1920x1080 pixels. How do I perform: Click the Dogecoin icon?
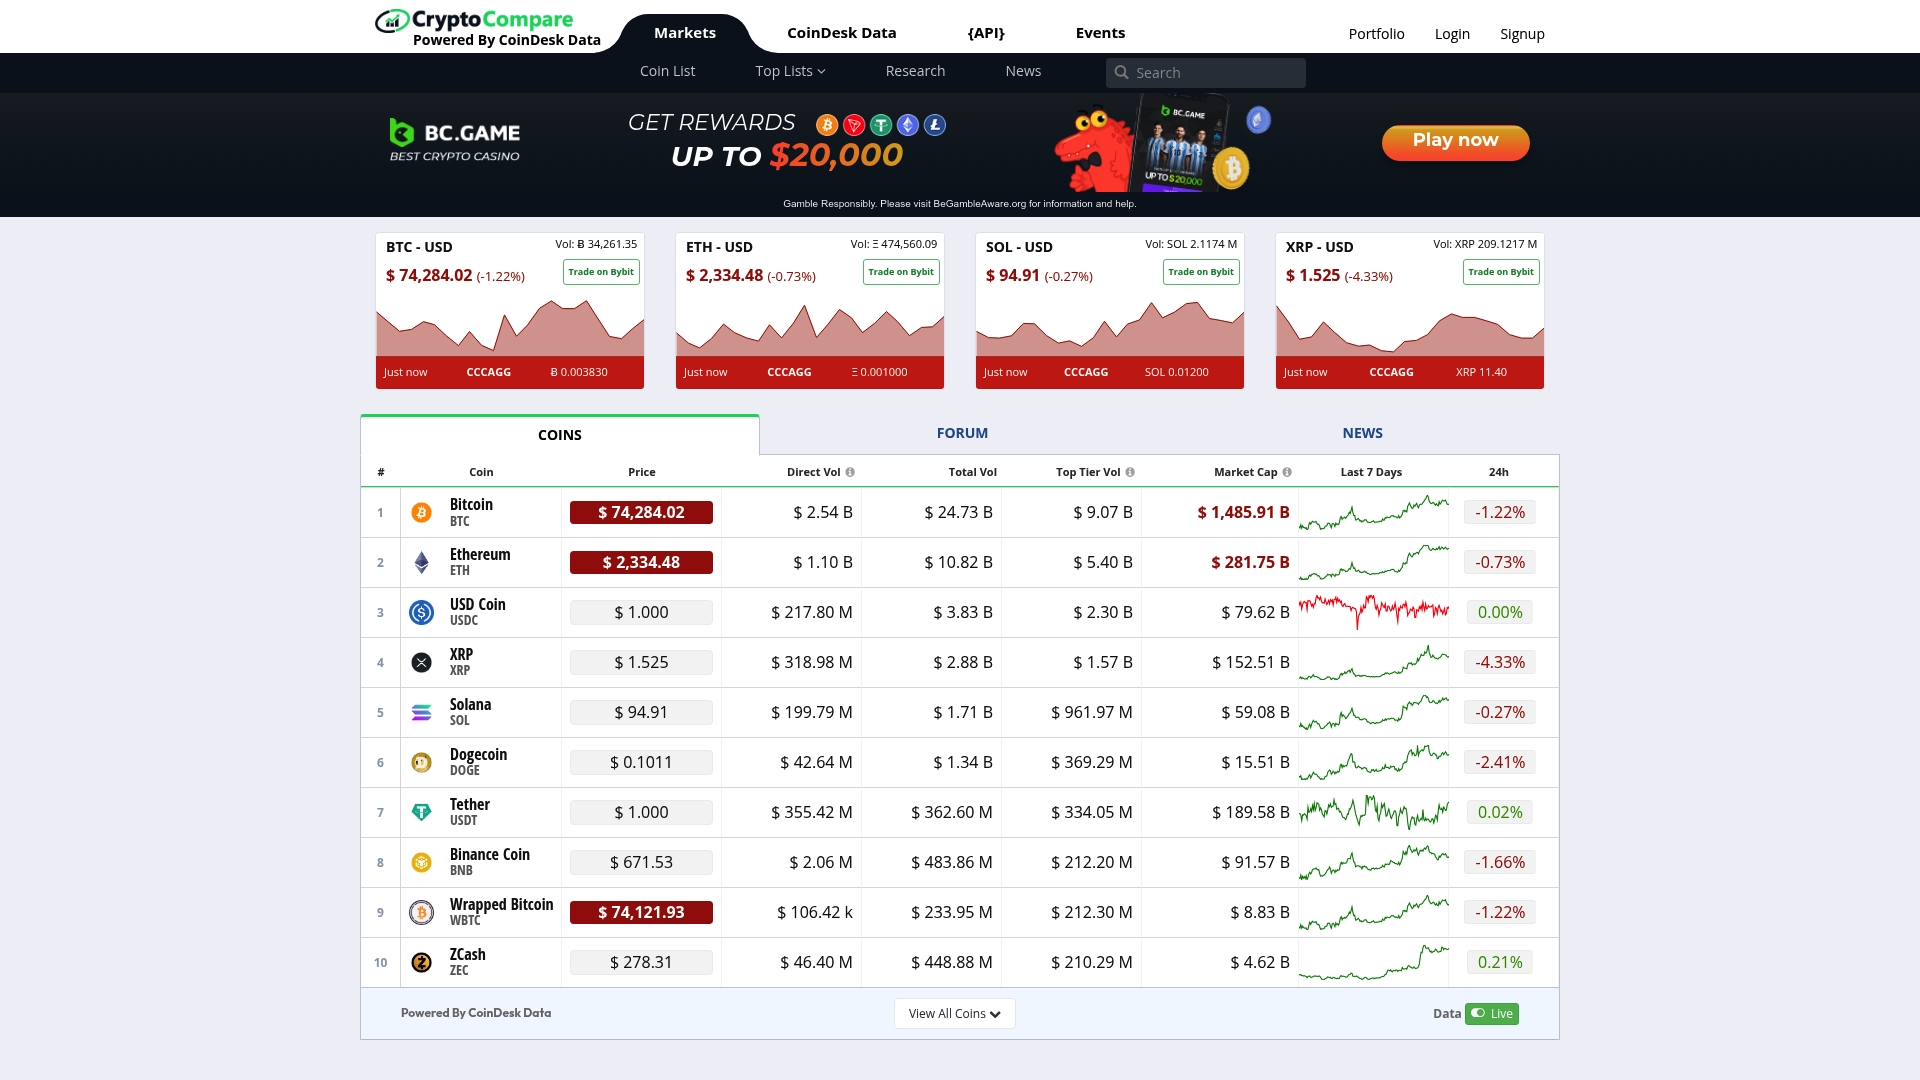click(422, 762)
